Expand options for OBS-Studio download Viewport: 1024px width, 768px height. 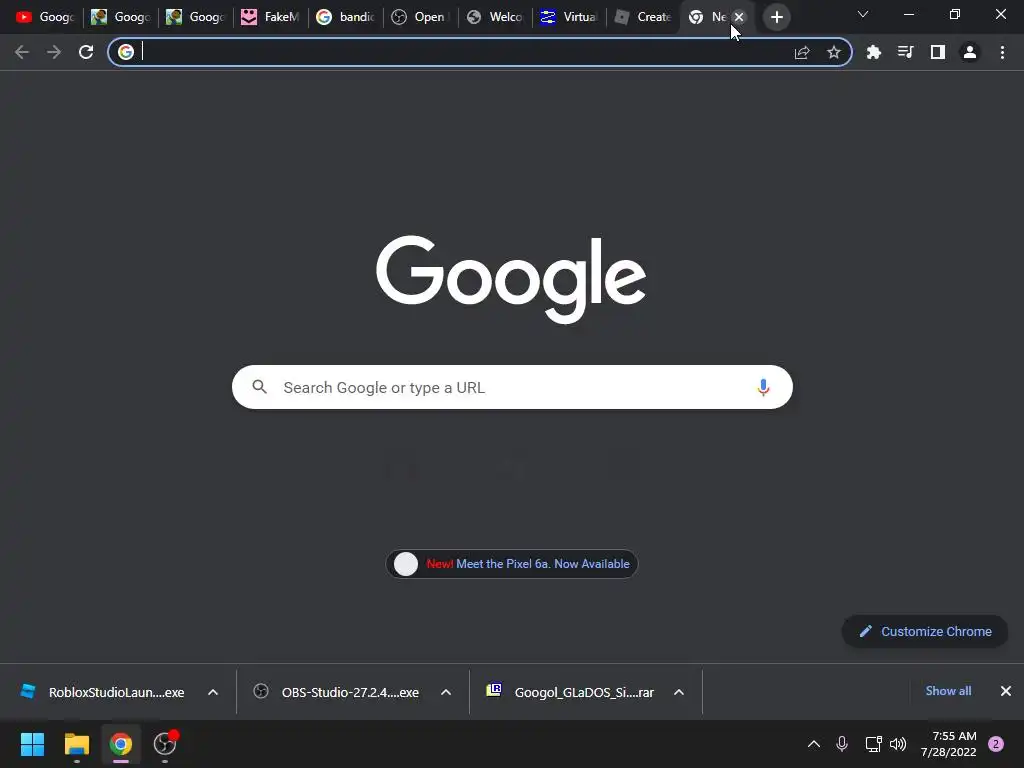(x=446, y=692)
